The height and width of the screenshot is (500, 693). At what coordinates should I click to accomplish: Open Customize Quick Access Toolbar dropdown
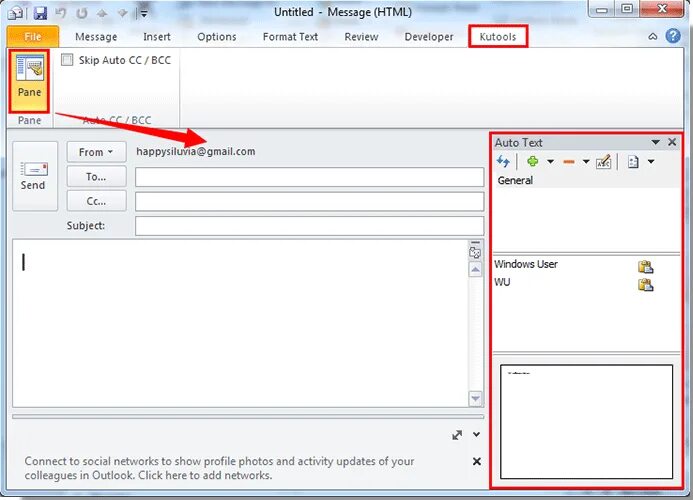(x=144, y=14)
